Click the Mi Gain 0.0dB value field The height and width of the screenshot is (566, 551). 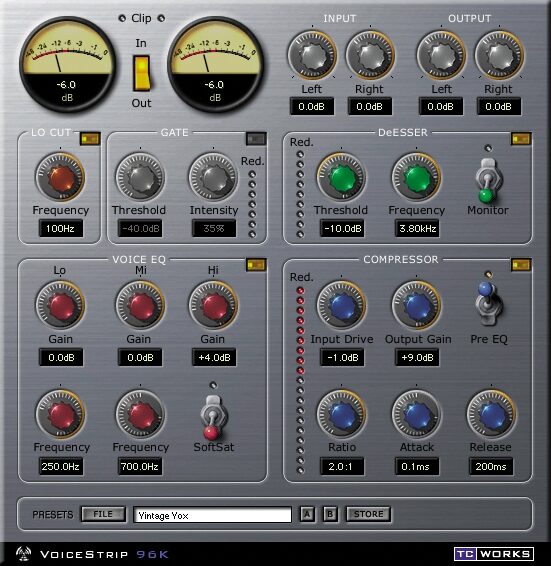pos(140,357)
